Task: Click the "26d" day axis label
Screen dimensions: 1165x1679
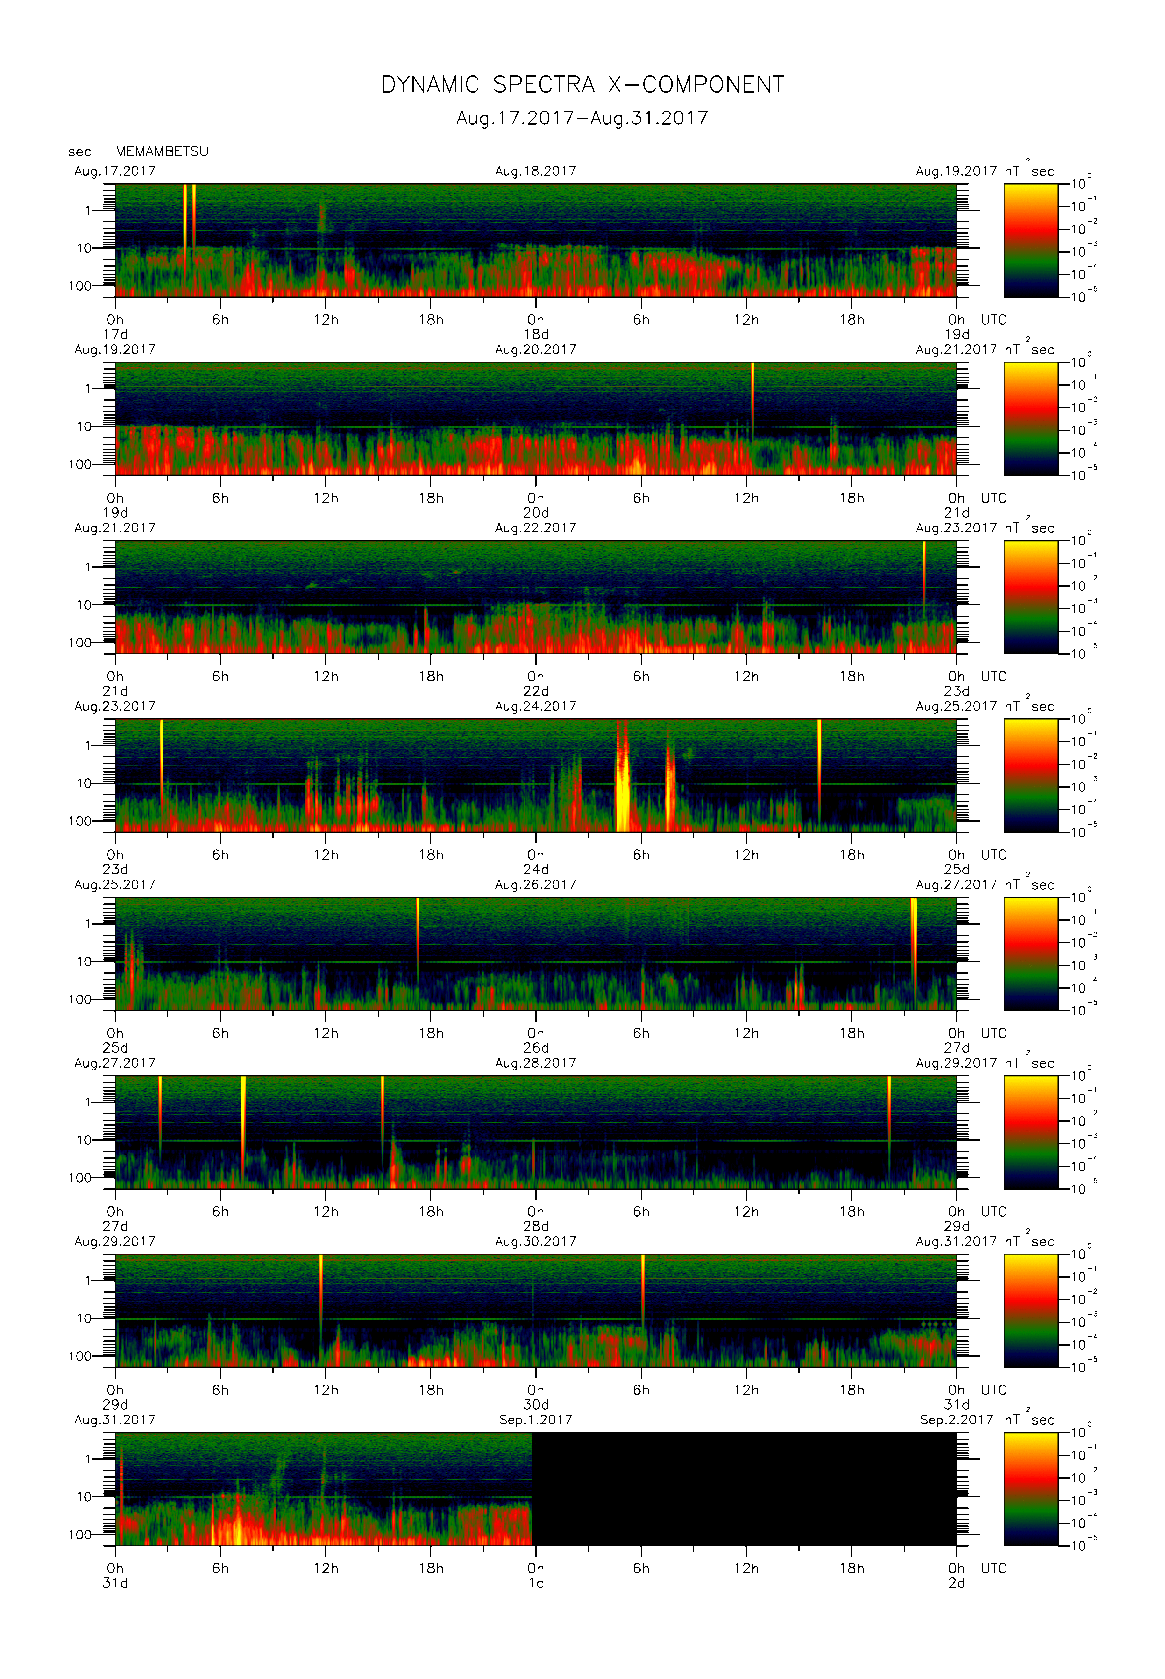Action: [x=537, y=1048]
